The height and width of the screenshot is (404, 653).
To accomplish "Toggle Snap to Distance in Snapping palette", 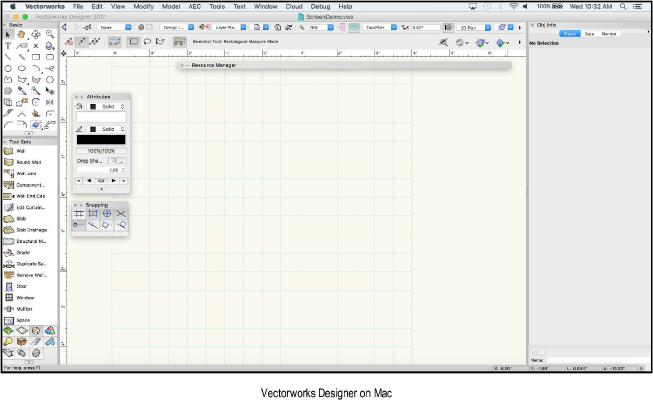I will (93, 225).
